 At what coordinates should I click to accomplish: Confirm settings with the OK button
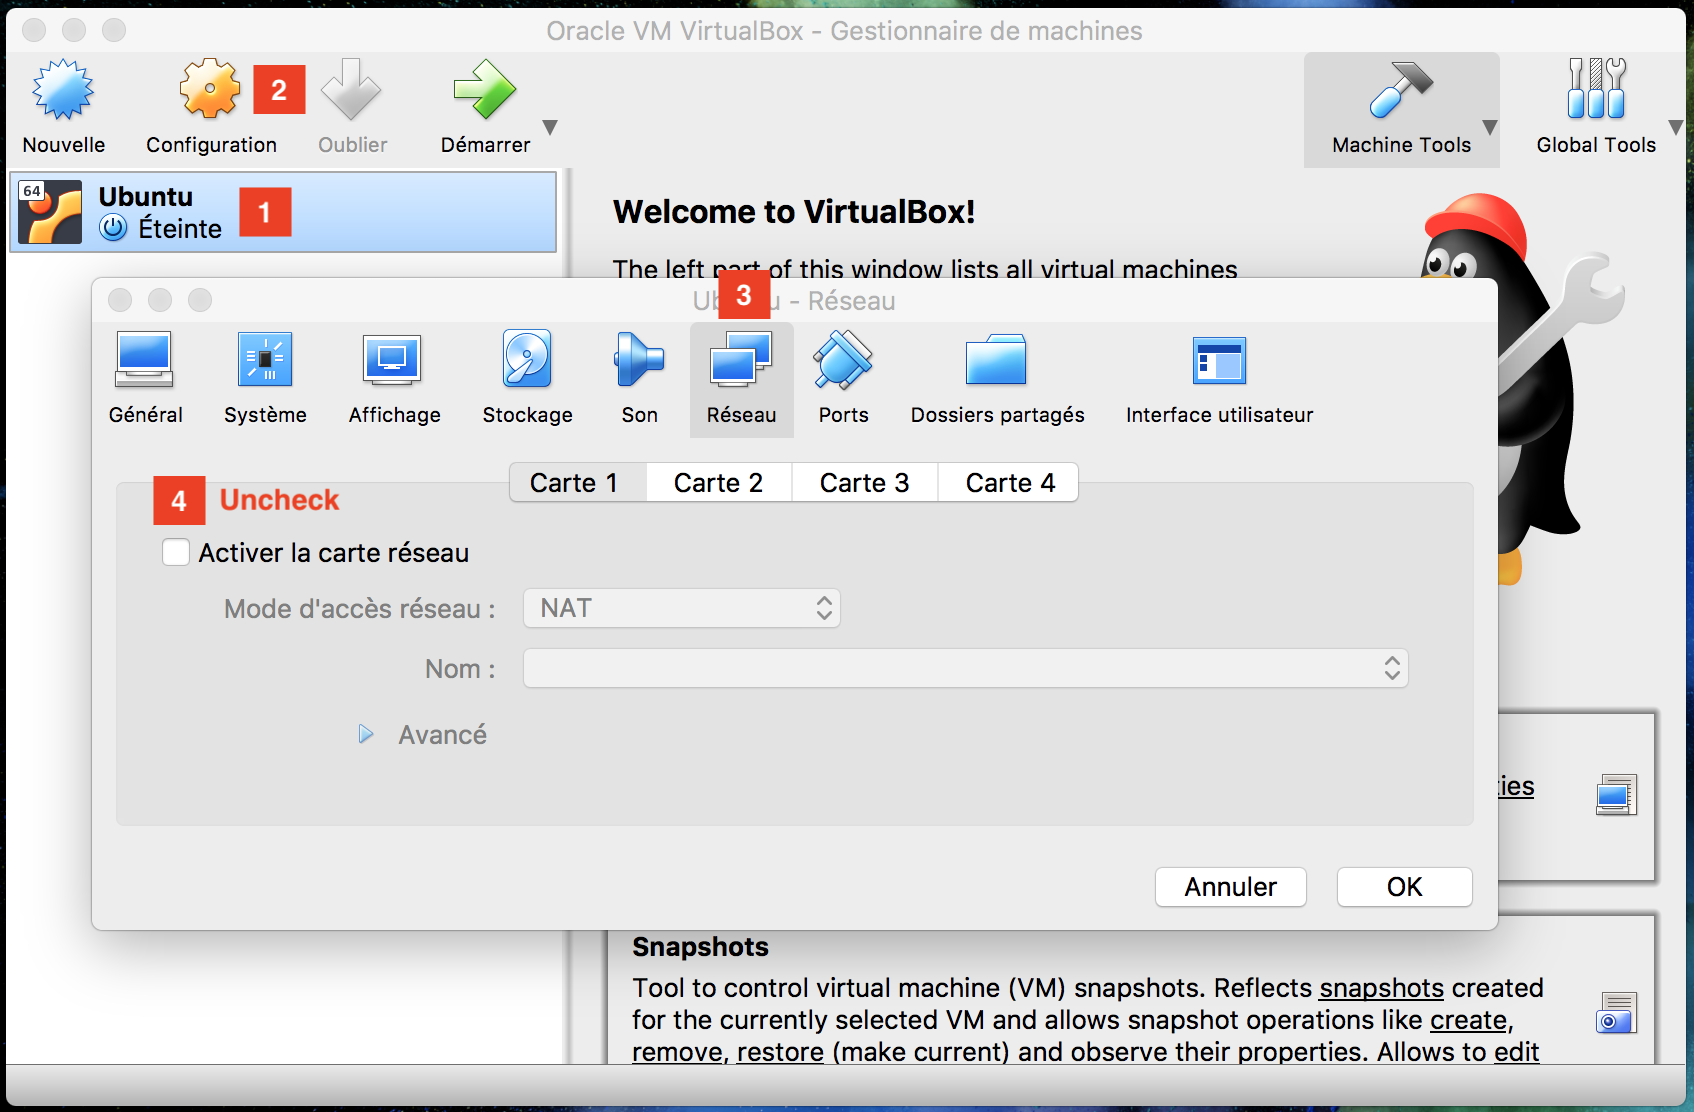(x=1405, y=887)
